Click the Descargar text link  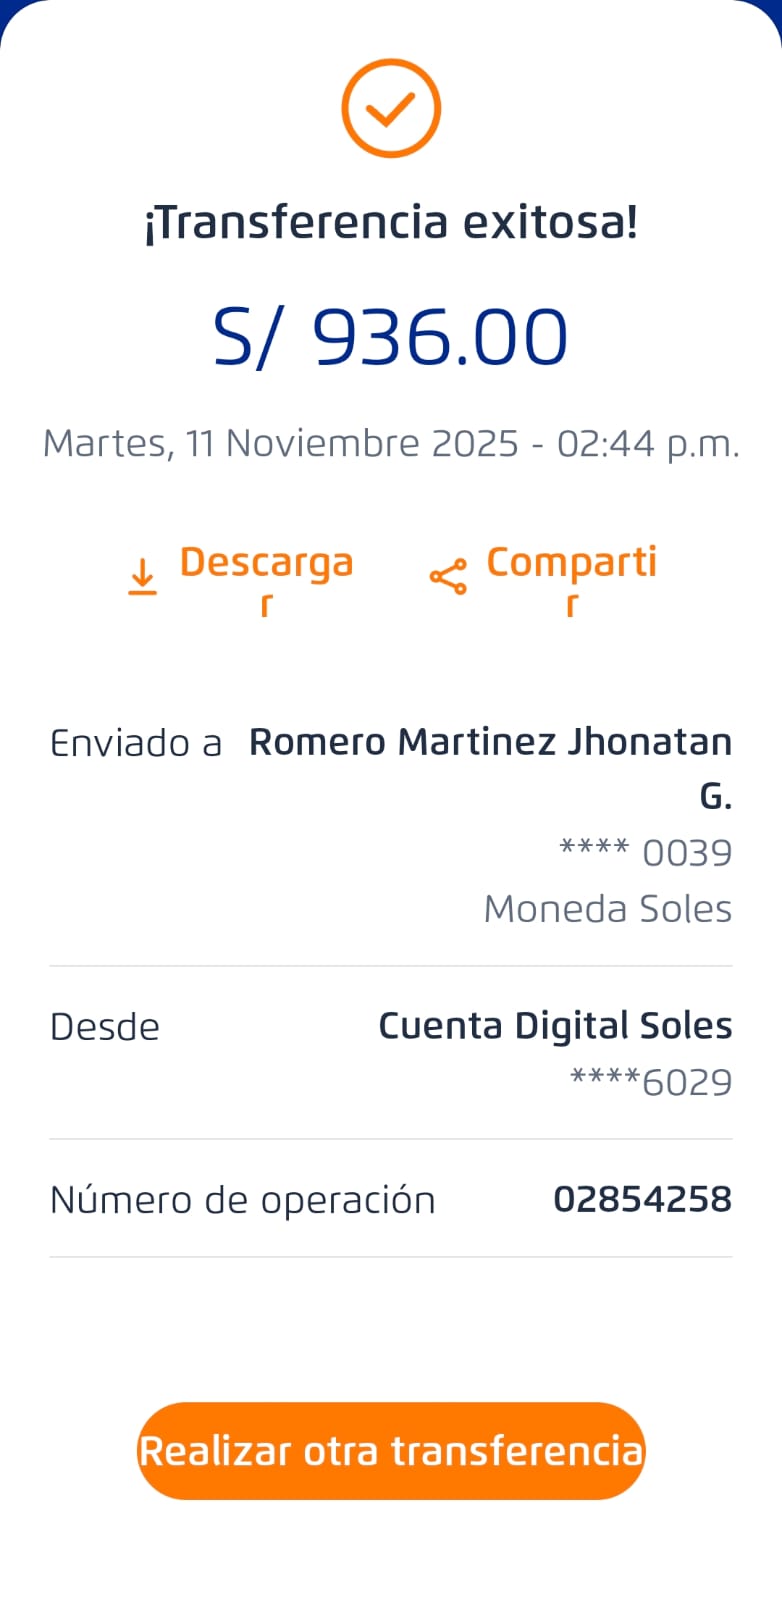[266, 563]
